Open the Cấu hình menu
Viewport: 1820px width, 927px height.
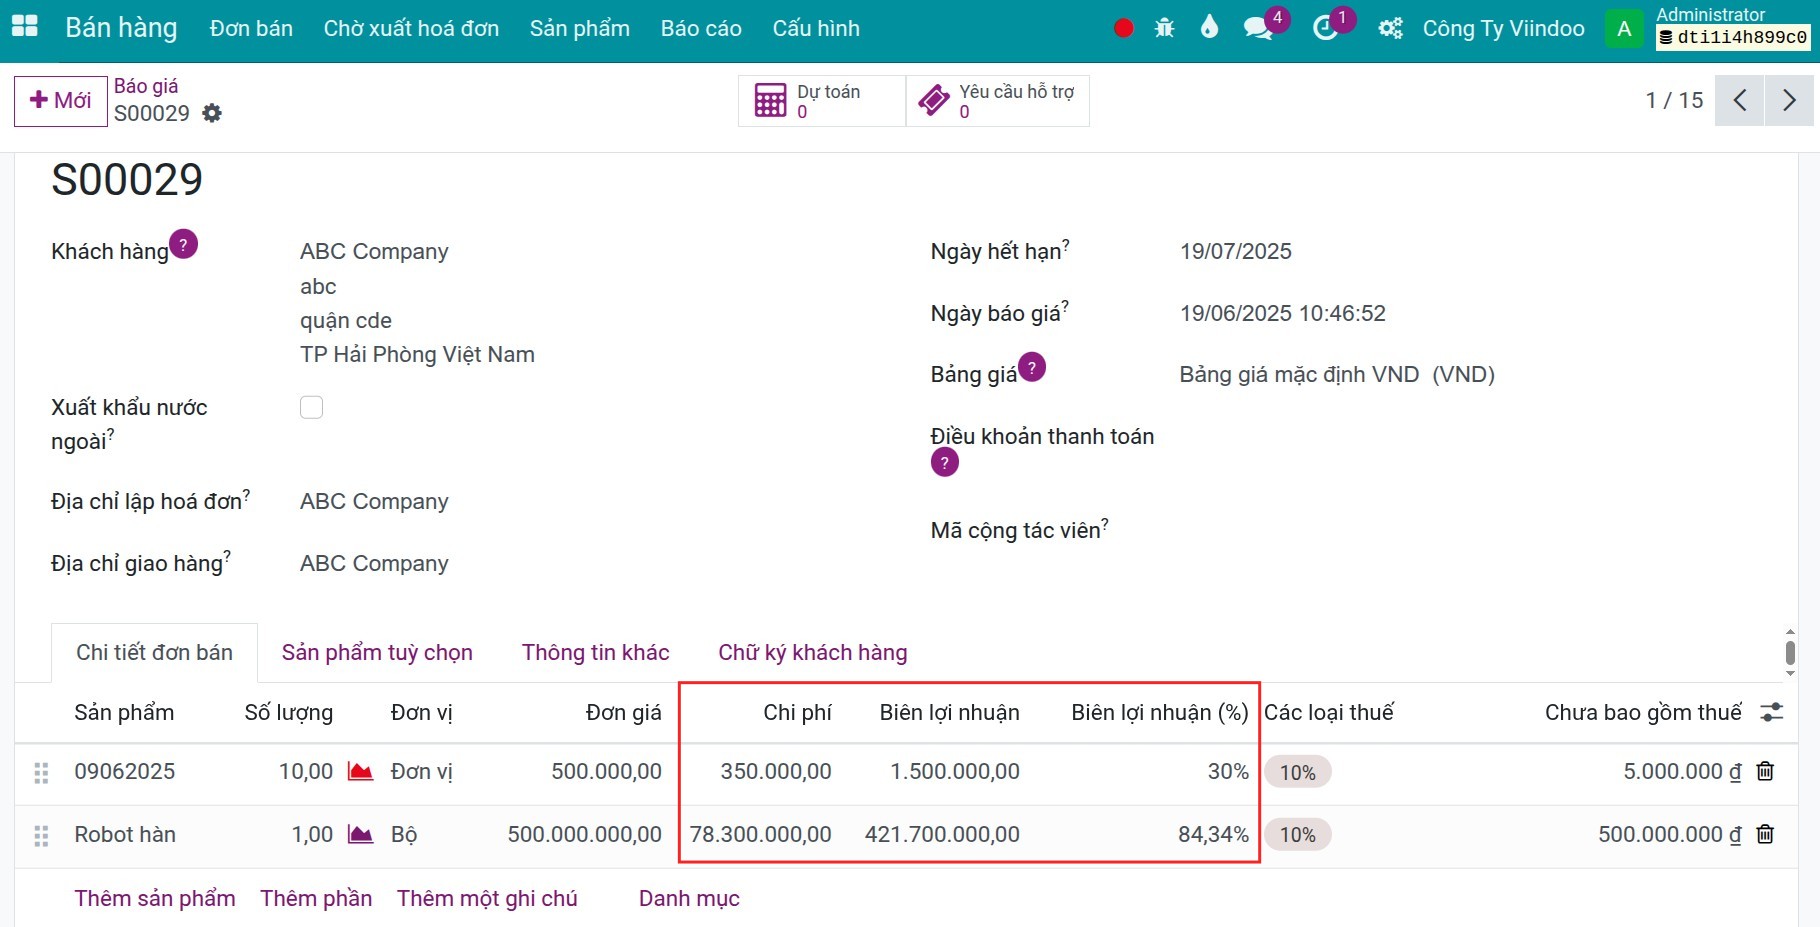(x=816, y=29)
